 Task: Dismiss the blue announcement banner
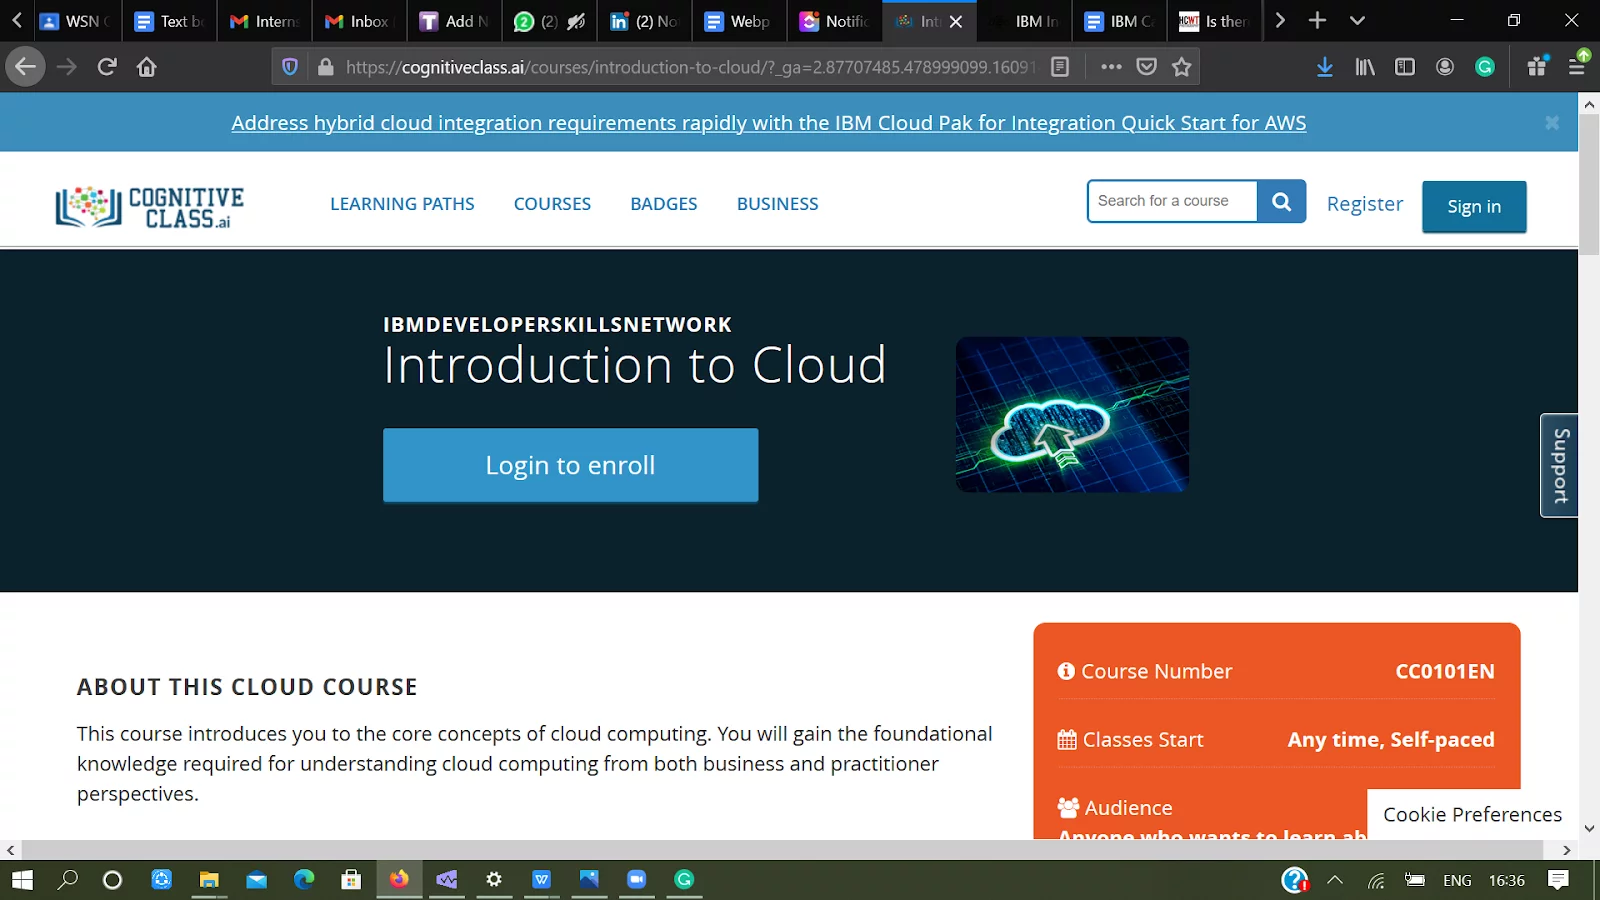point(1552,122)
